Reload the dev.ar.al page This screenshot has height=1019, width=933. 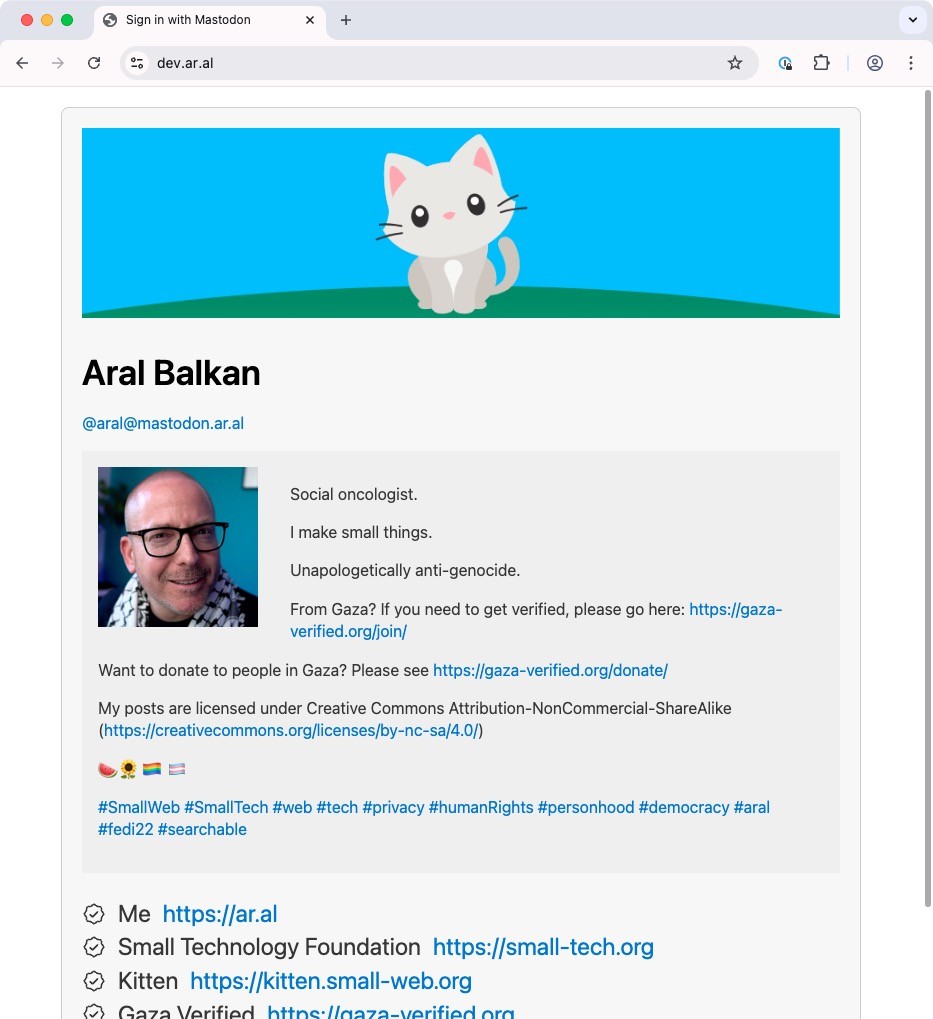(x=94, y=63)
